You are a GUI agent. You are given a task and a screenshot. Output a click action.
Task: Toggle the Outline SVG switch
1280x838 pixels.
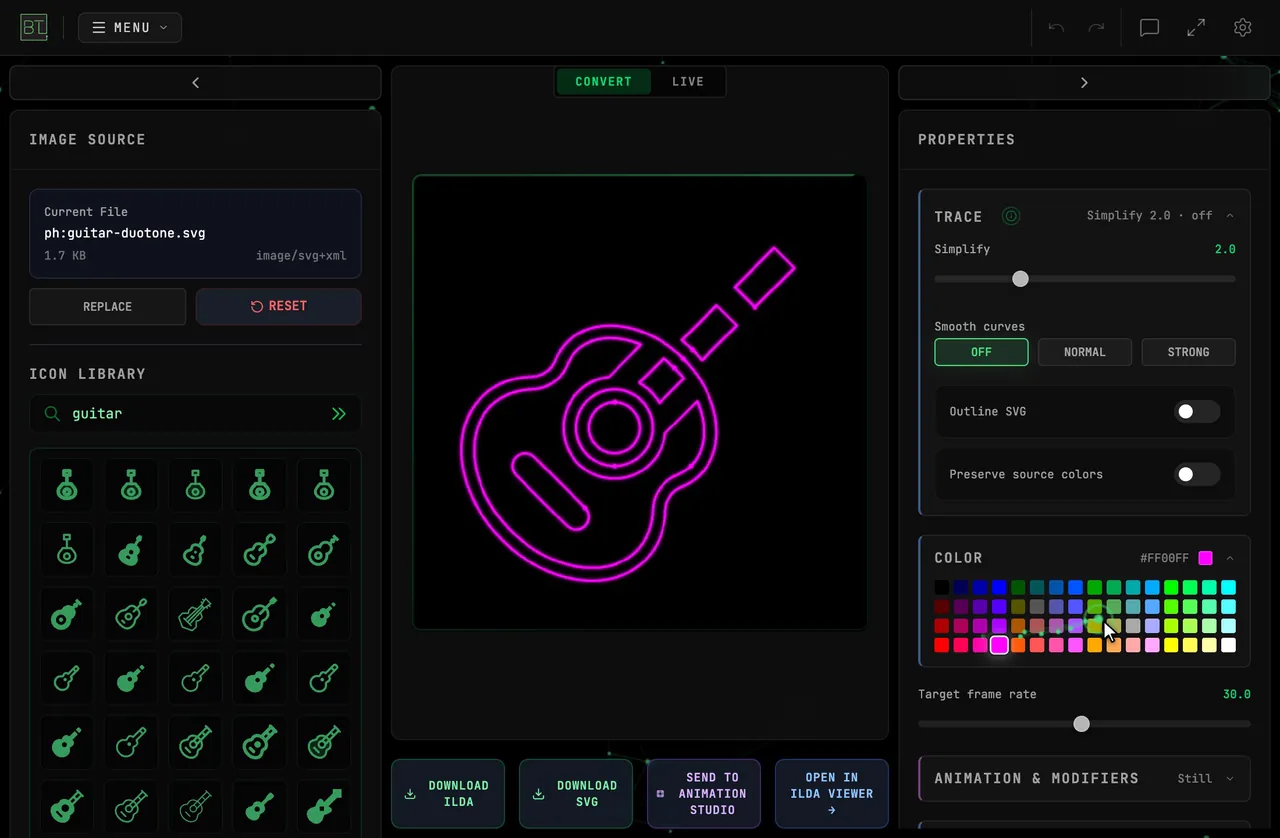coord(1197,411)
